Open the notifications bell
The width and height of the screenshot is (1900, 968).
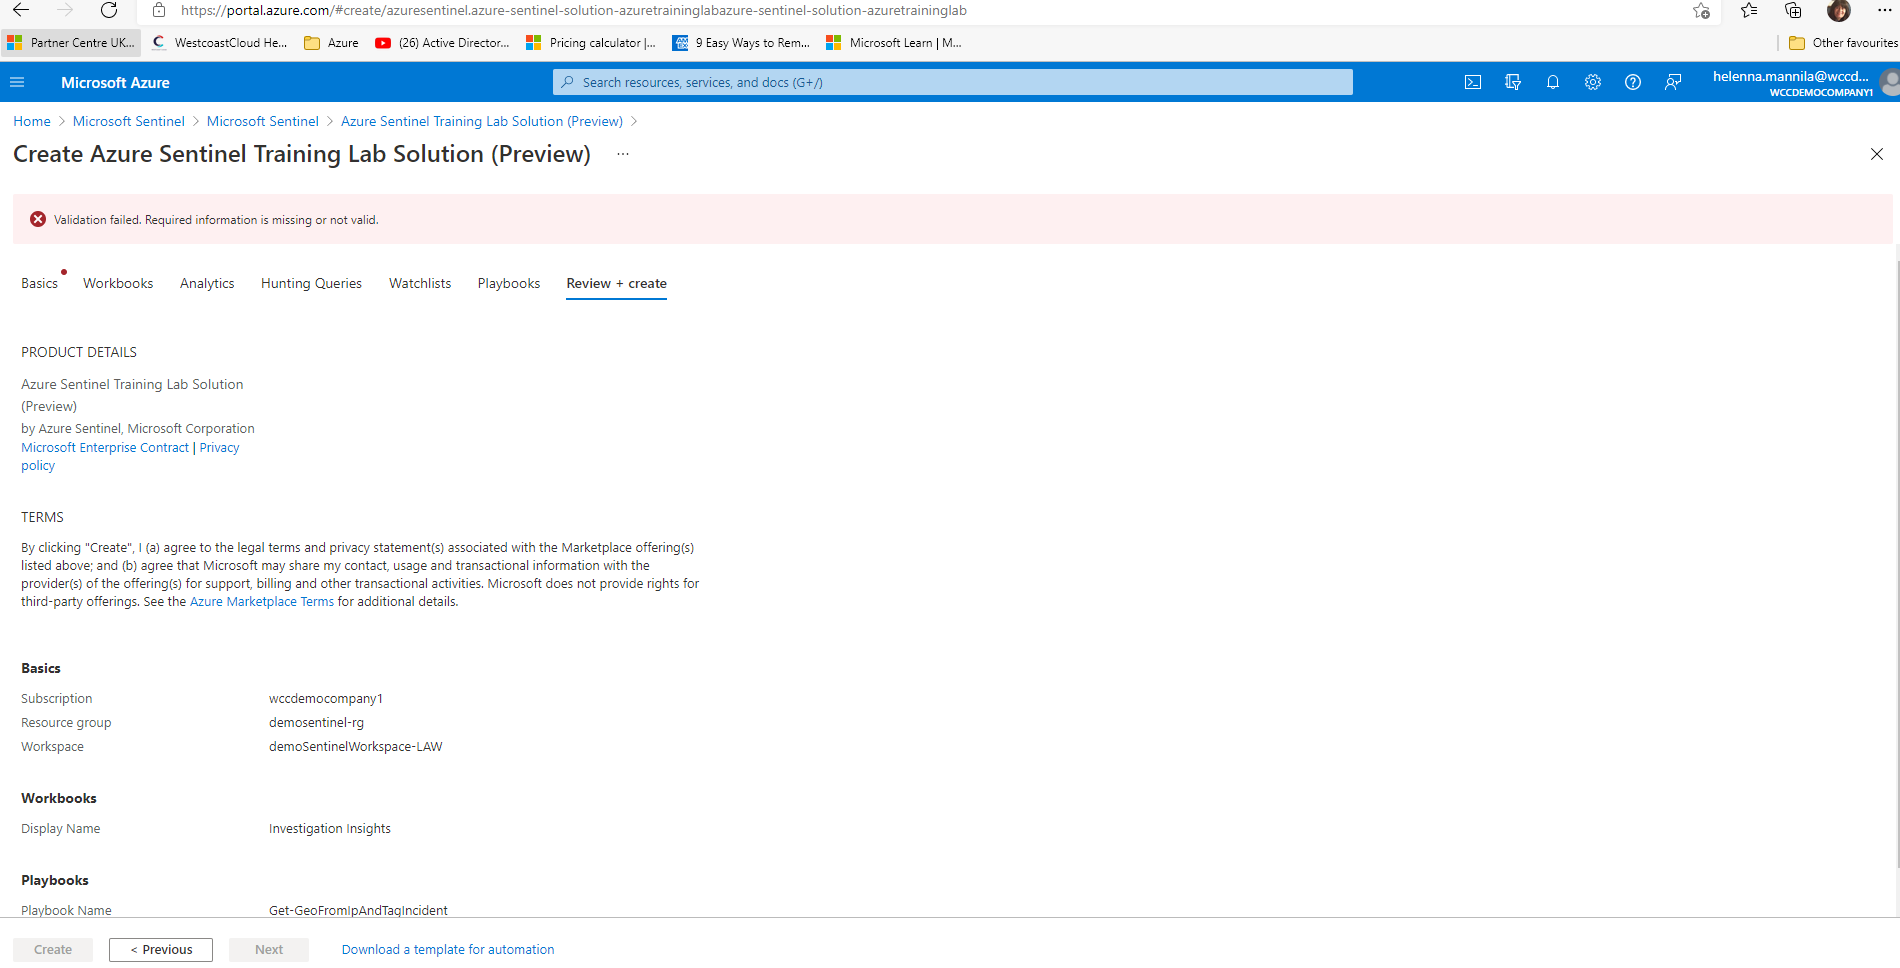pyautogui.click(x=1552, y=82)
